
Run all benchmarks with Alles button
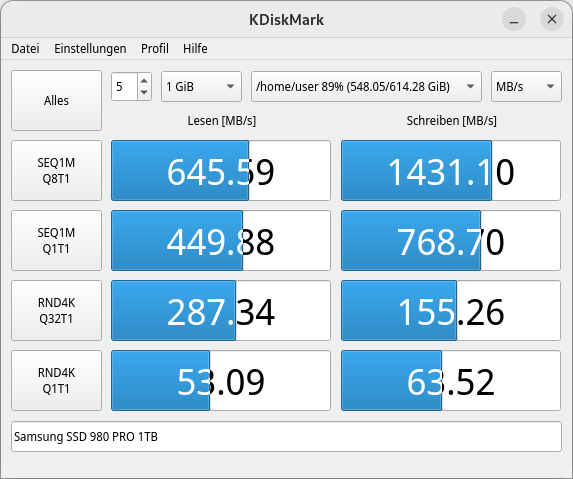(56, 100)
